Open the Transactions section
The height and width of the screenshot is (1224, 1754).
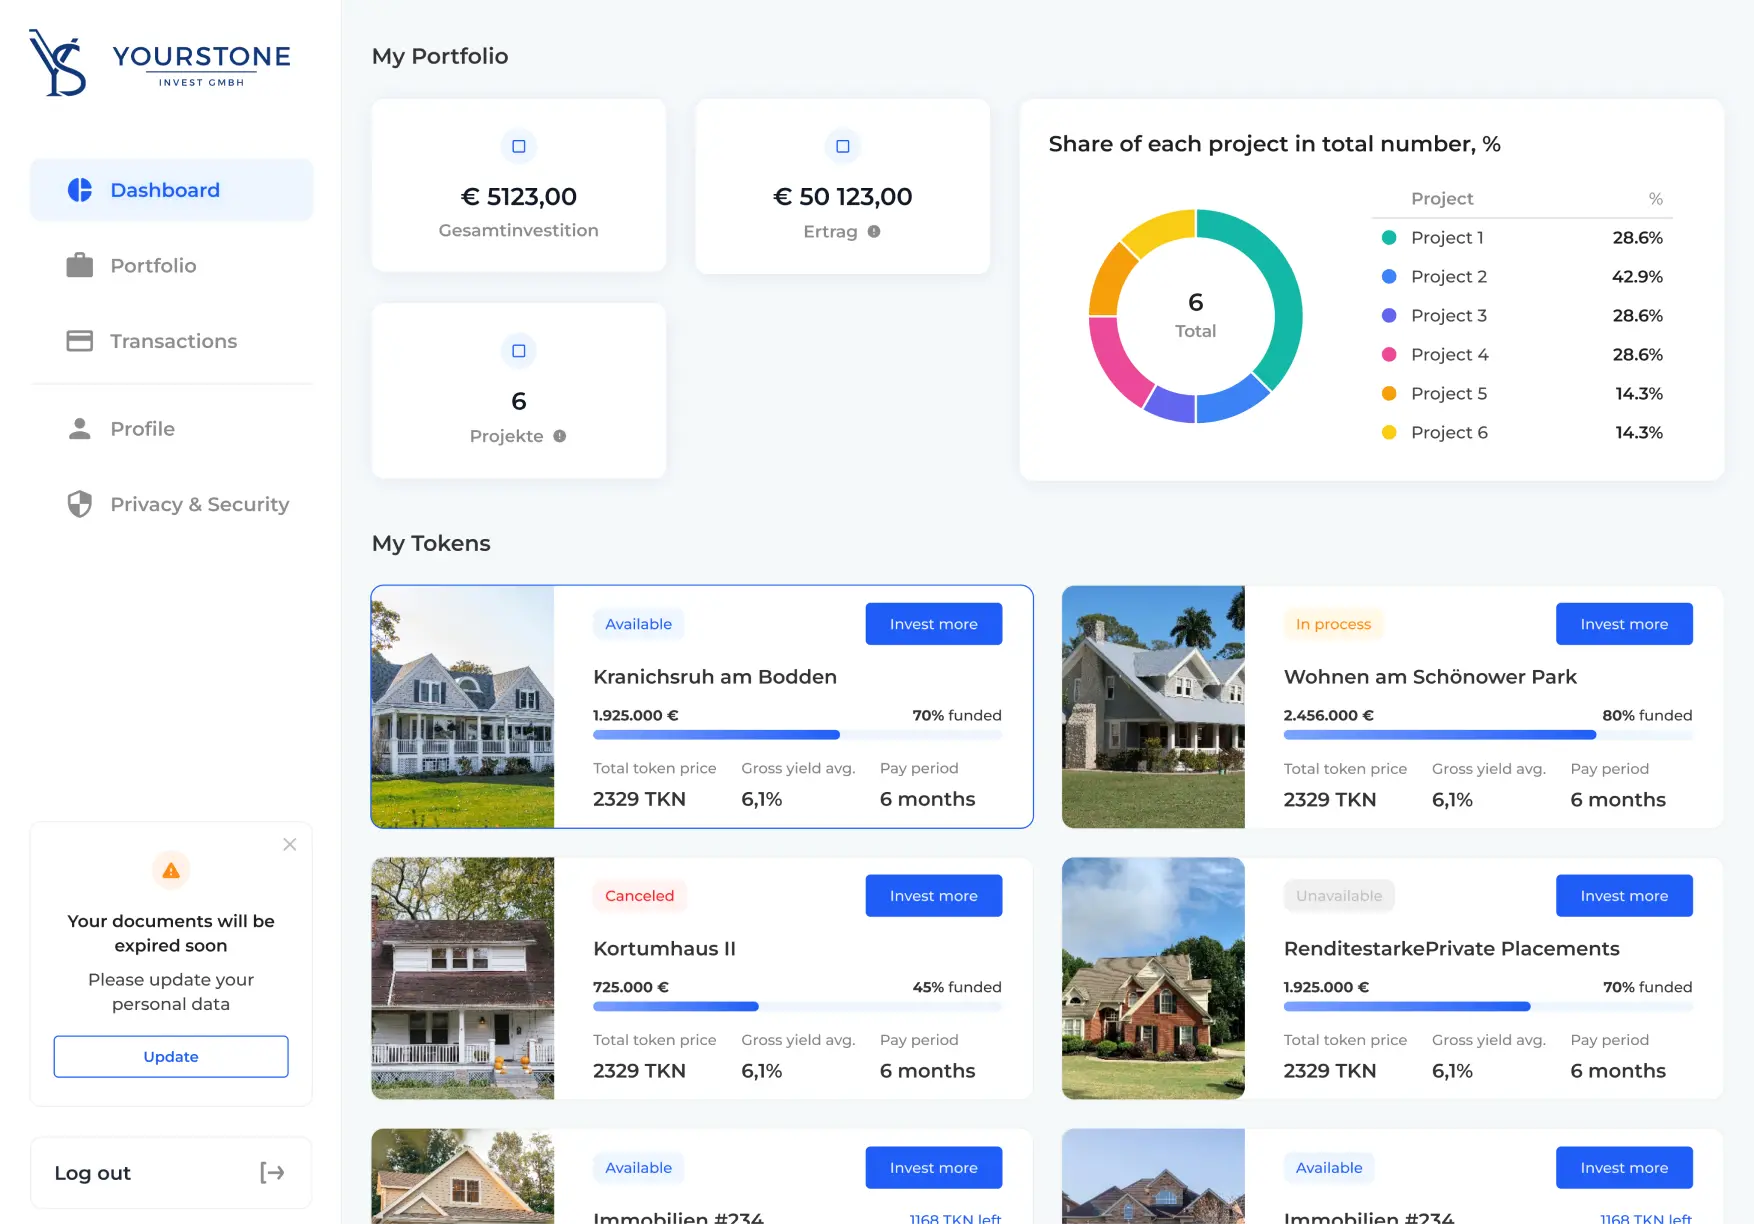pos(173,340)
